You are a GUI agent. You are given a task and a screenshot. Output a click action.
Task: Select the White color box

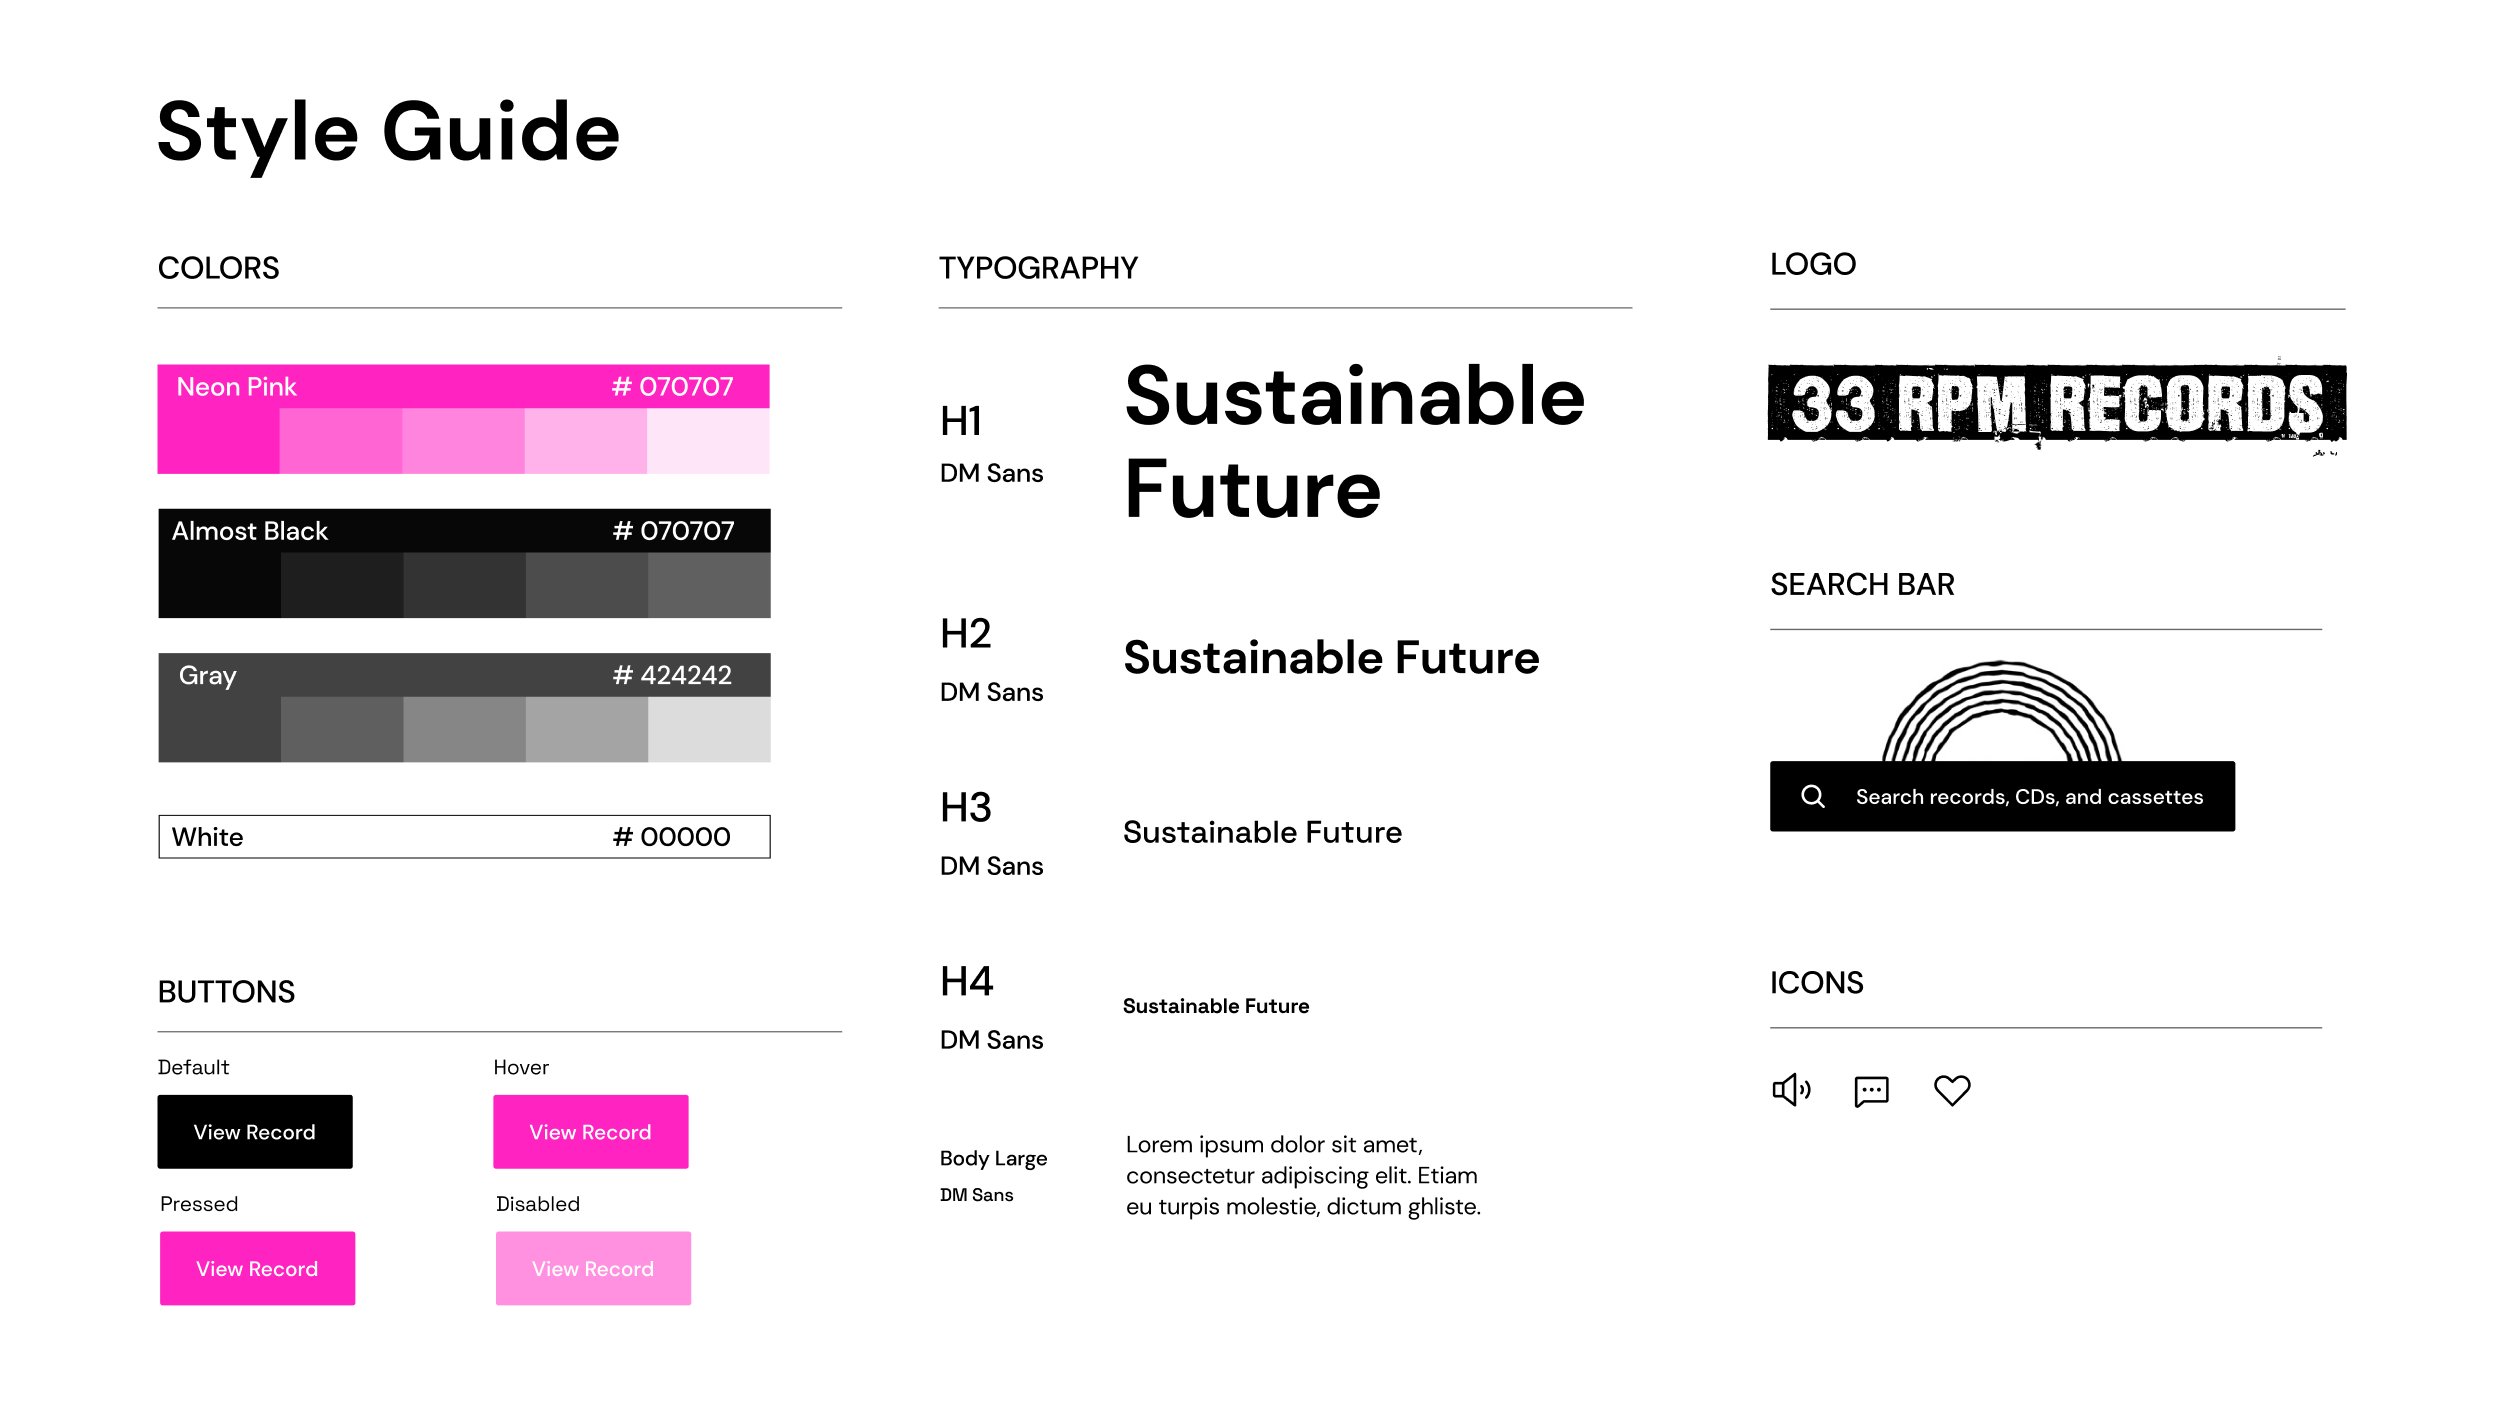[x=464, y=836]
